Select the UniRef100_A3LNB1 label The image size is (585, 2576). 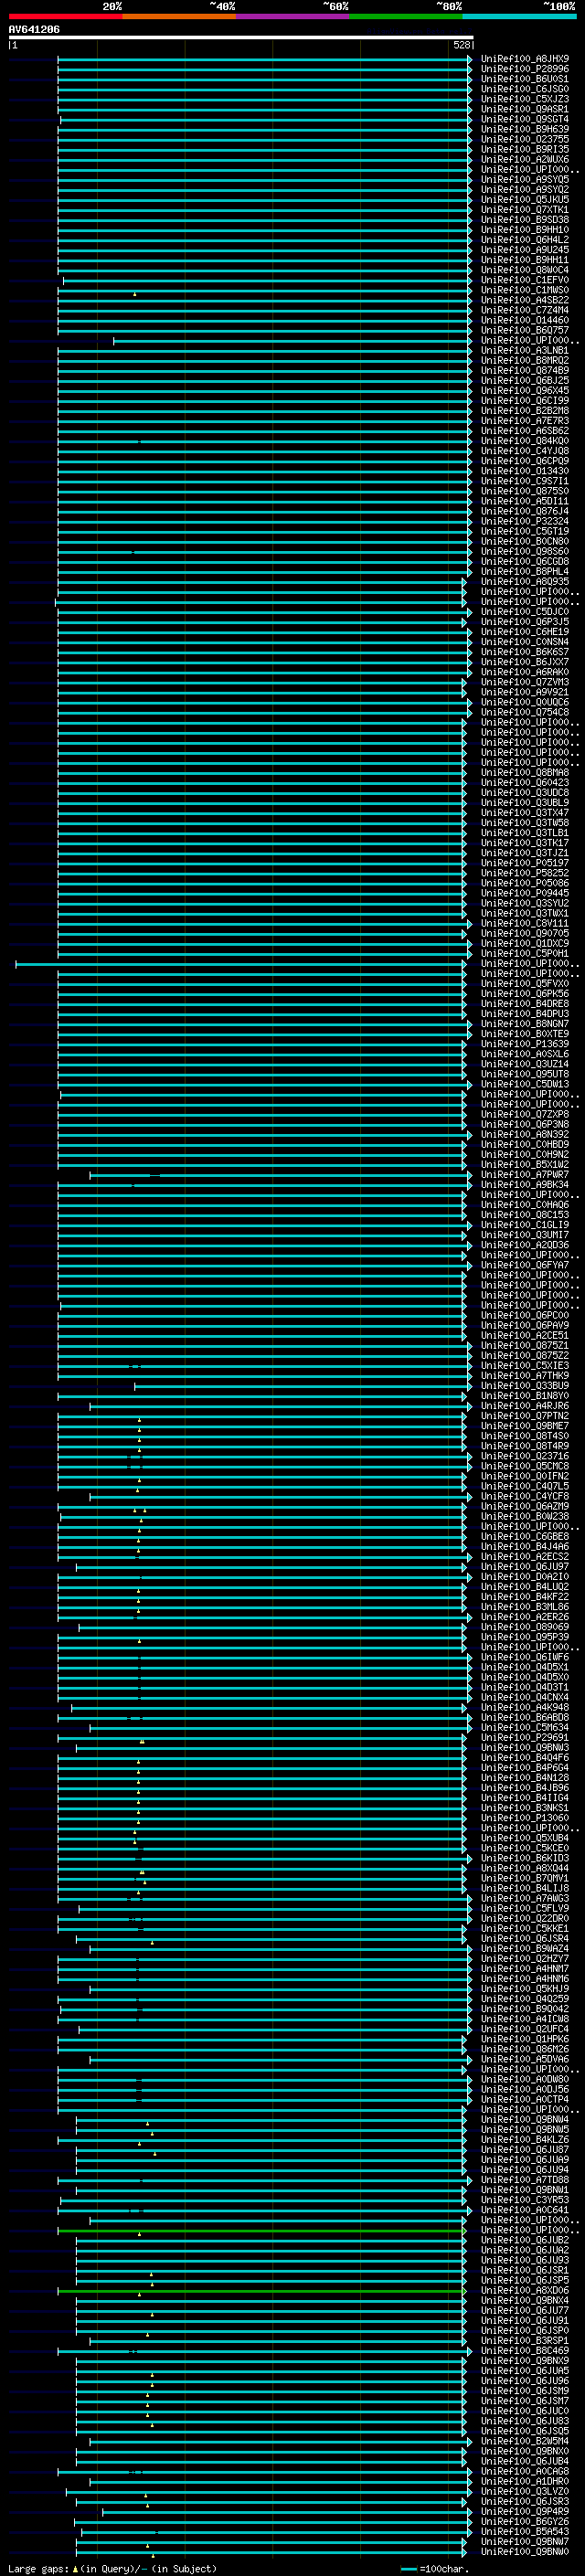(x=525, y=351)
